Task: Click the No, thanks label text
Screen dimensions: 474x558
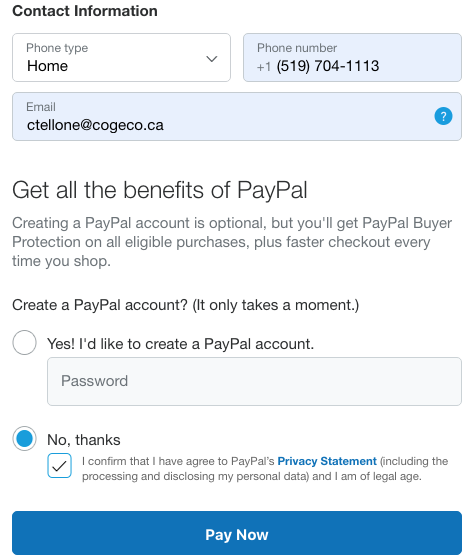Action: [84, 440]
